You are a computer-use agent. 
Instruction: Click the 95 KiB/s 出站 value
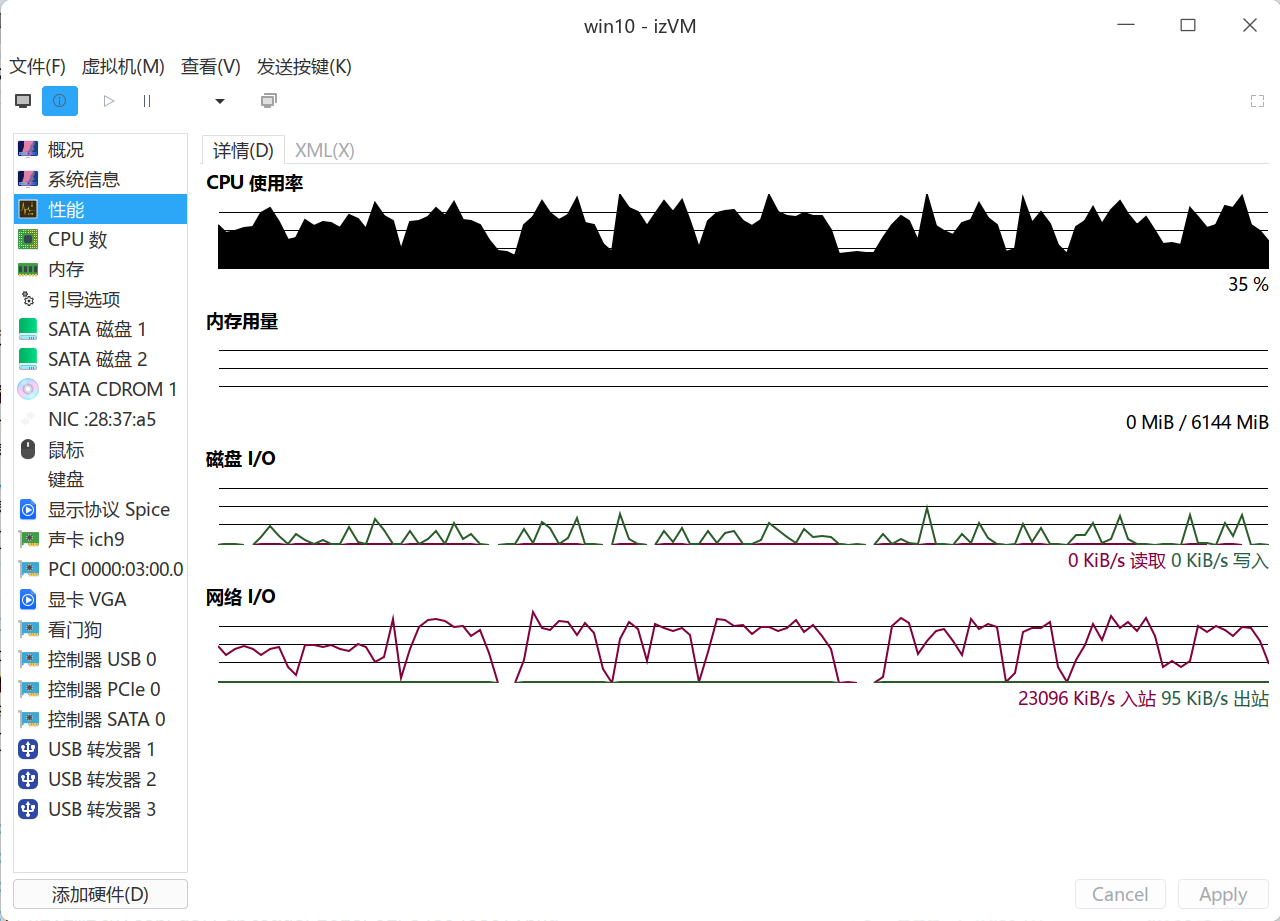1215,699
